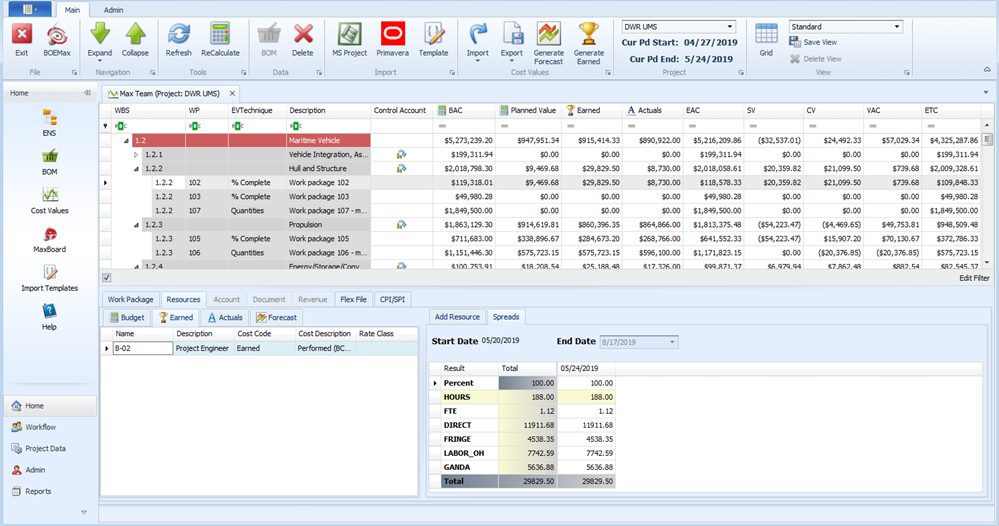This screenshot has width=999, height=526.
Task: Collapse WBS row 1.2.3 Propulsion
Action: click(x=137, y=225)
